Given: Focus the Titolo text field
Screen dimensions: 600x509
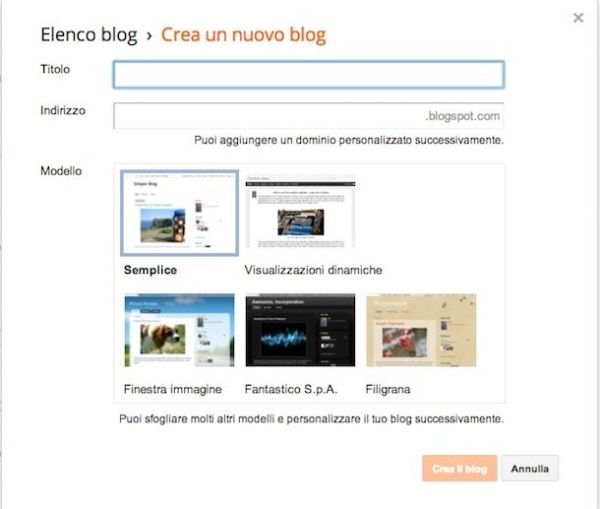Looking at the screenshot, I should point(308,75).
